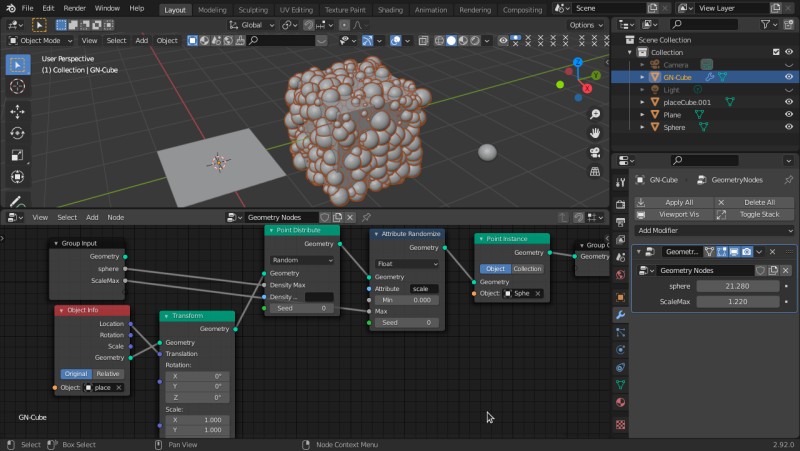
Task: Click Attribute name field showing scale
Action: click(424, 289)
